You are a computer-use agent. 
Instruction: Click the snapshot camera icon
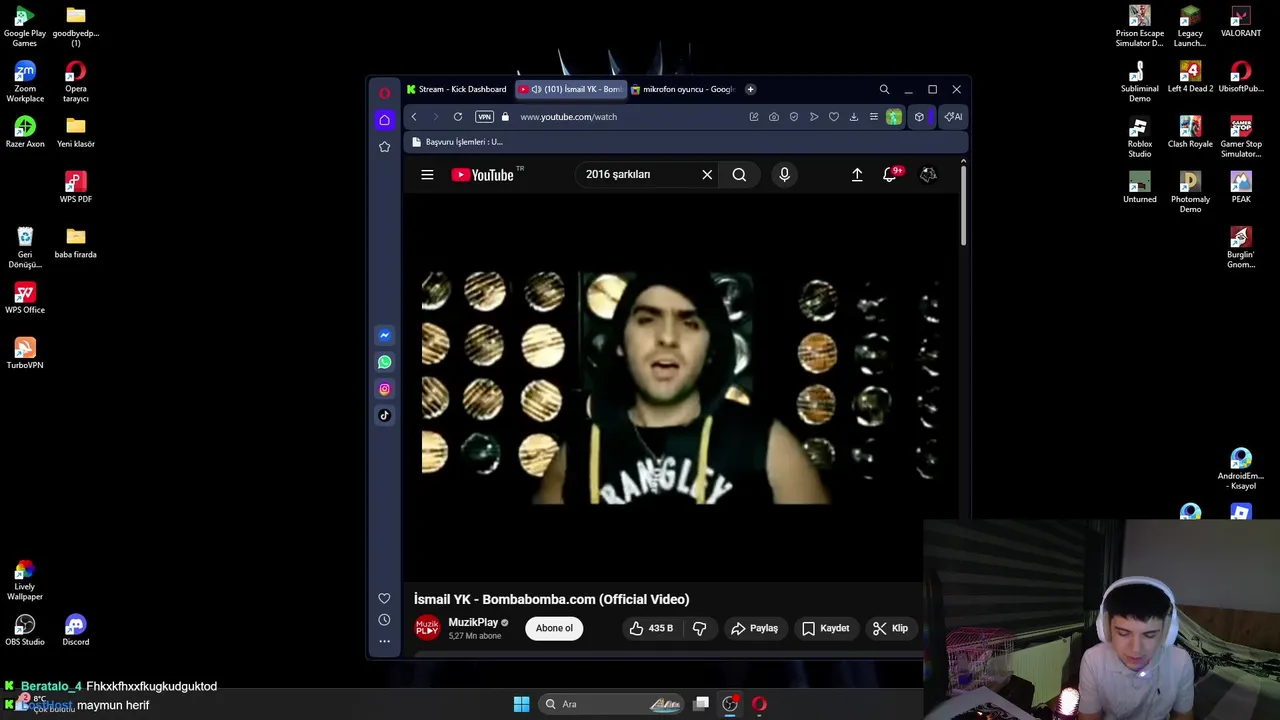click(x=774, y=117)
